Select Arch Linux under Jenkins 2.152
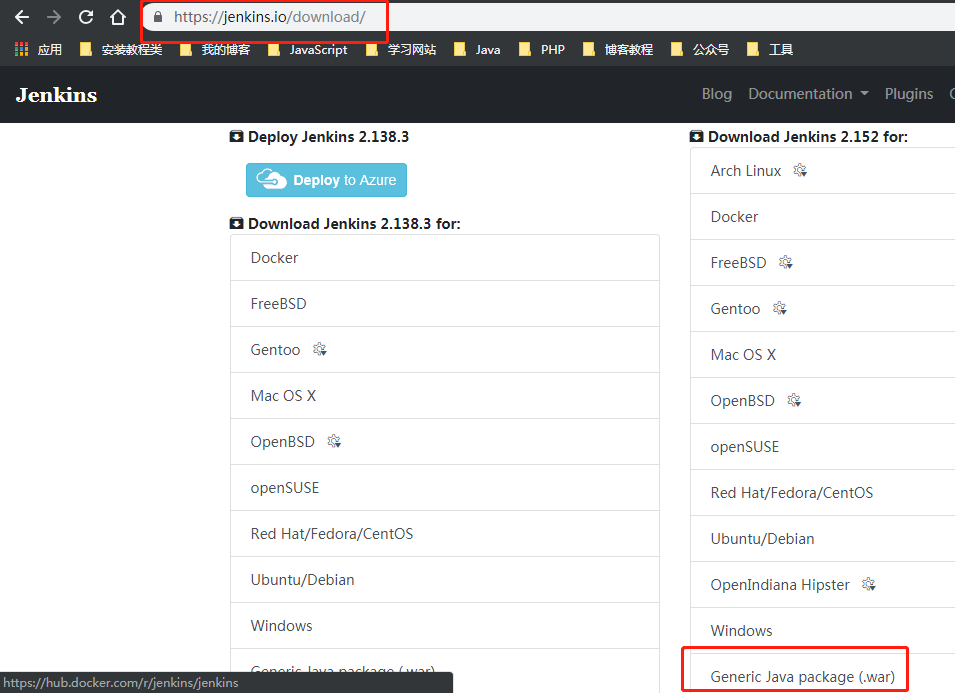Viewport: 955px width, 693px height. point(823,171)
